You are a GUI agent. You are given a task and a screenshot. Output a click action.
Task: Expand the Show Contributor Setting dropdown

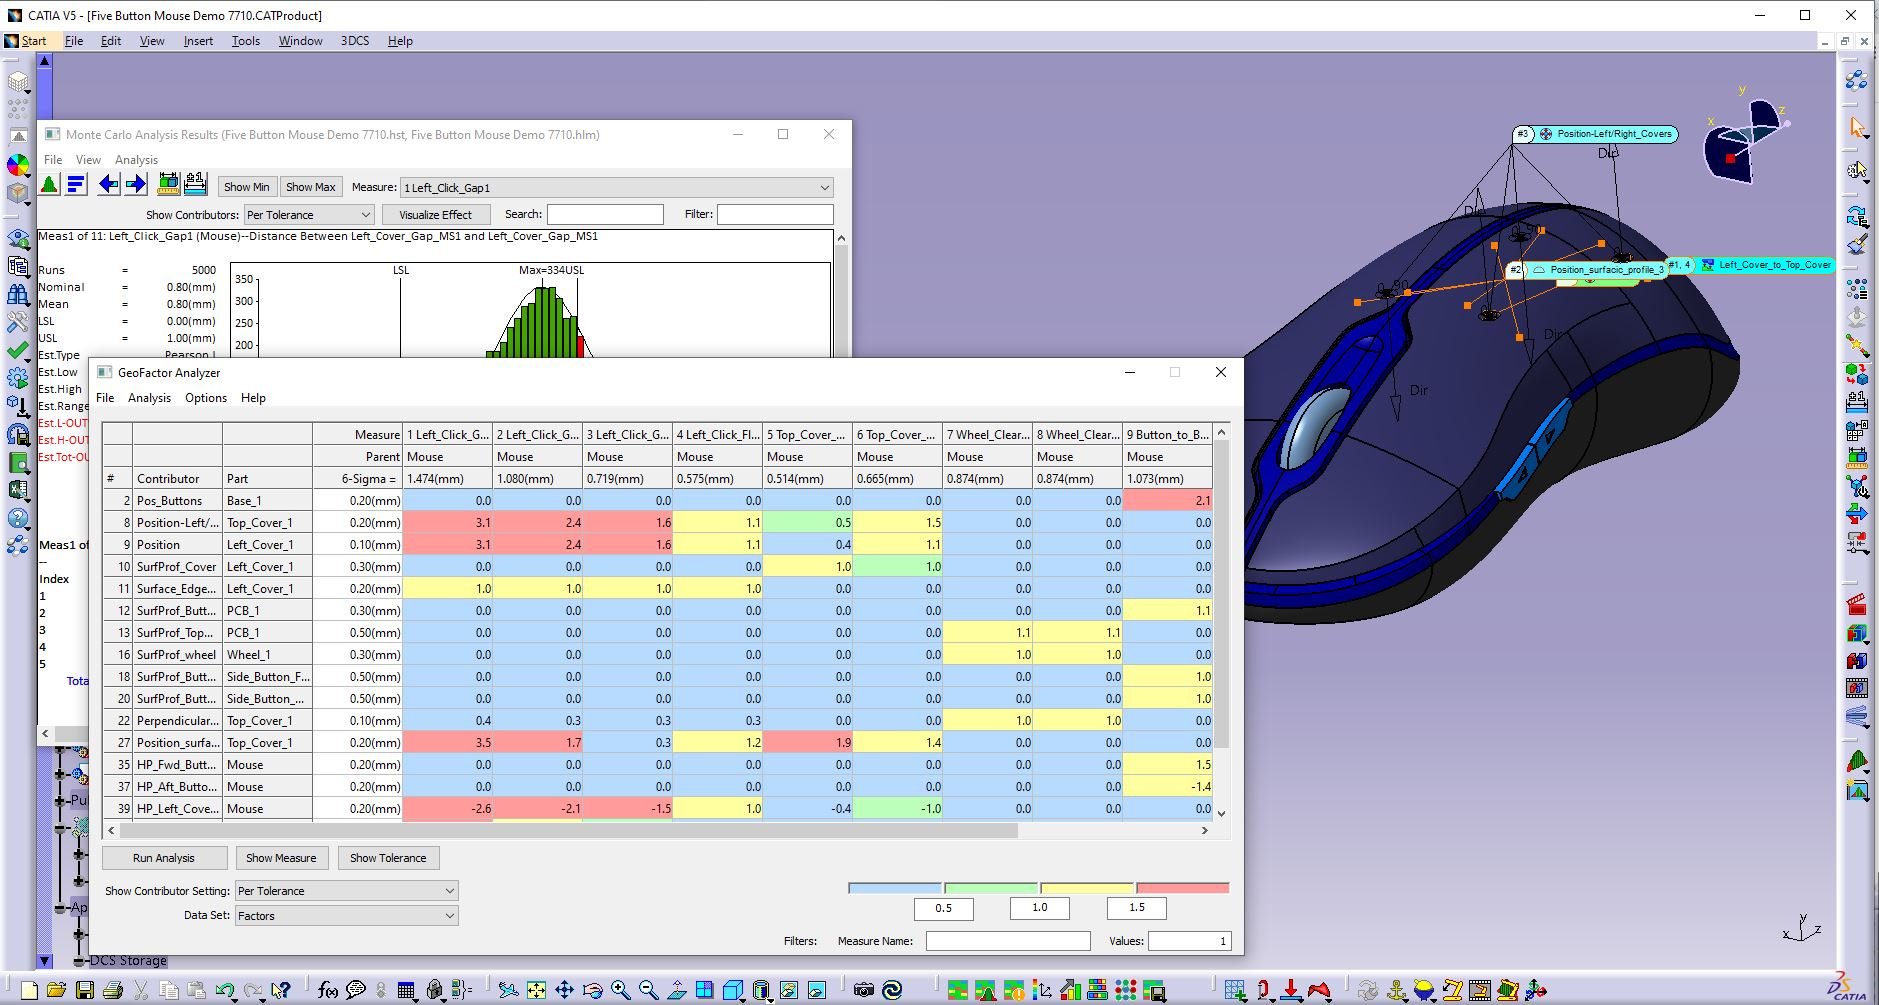(346, 891)
